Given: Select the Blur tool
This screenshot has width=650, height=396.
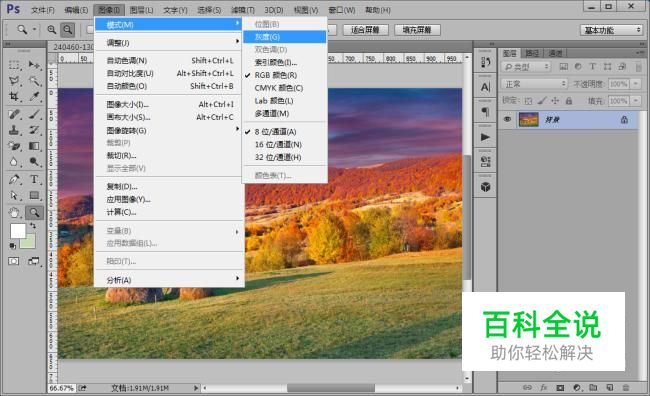Looking at the screenshot, I should click(14, 161).
